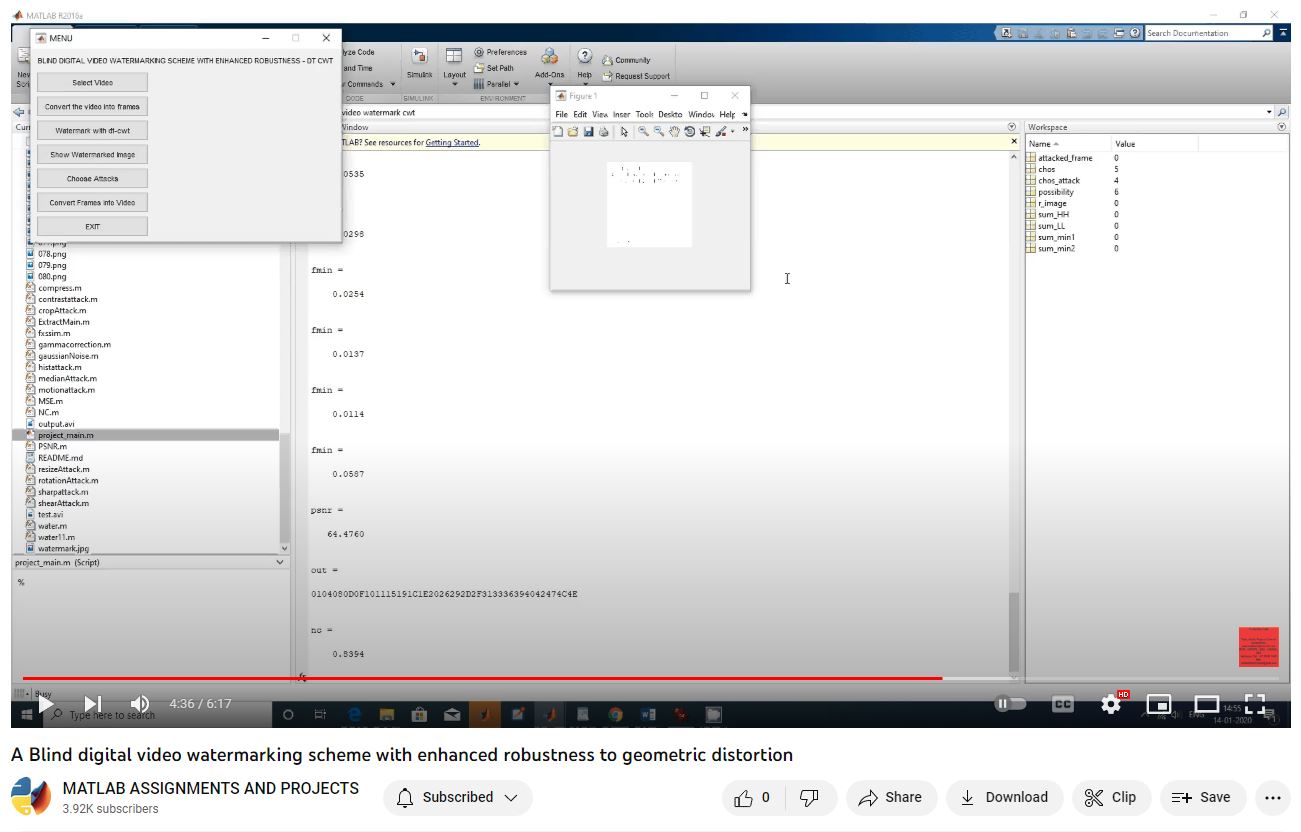Mute the video with the volume icon
Viewport: 1301px width, 832px height.
coord(140,705)
